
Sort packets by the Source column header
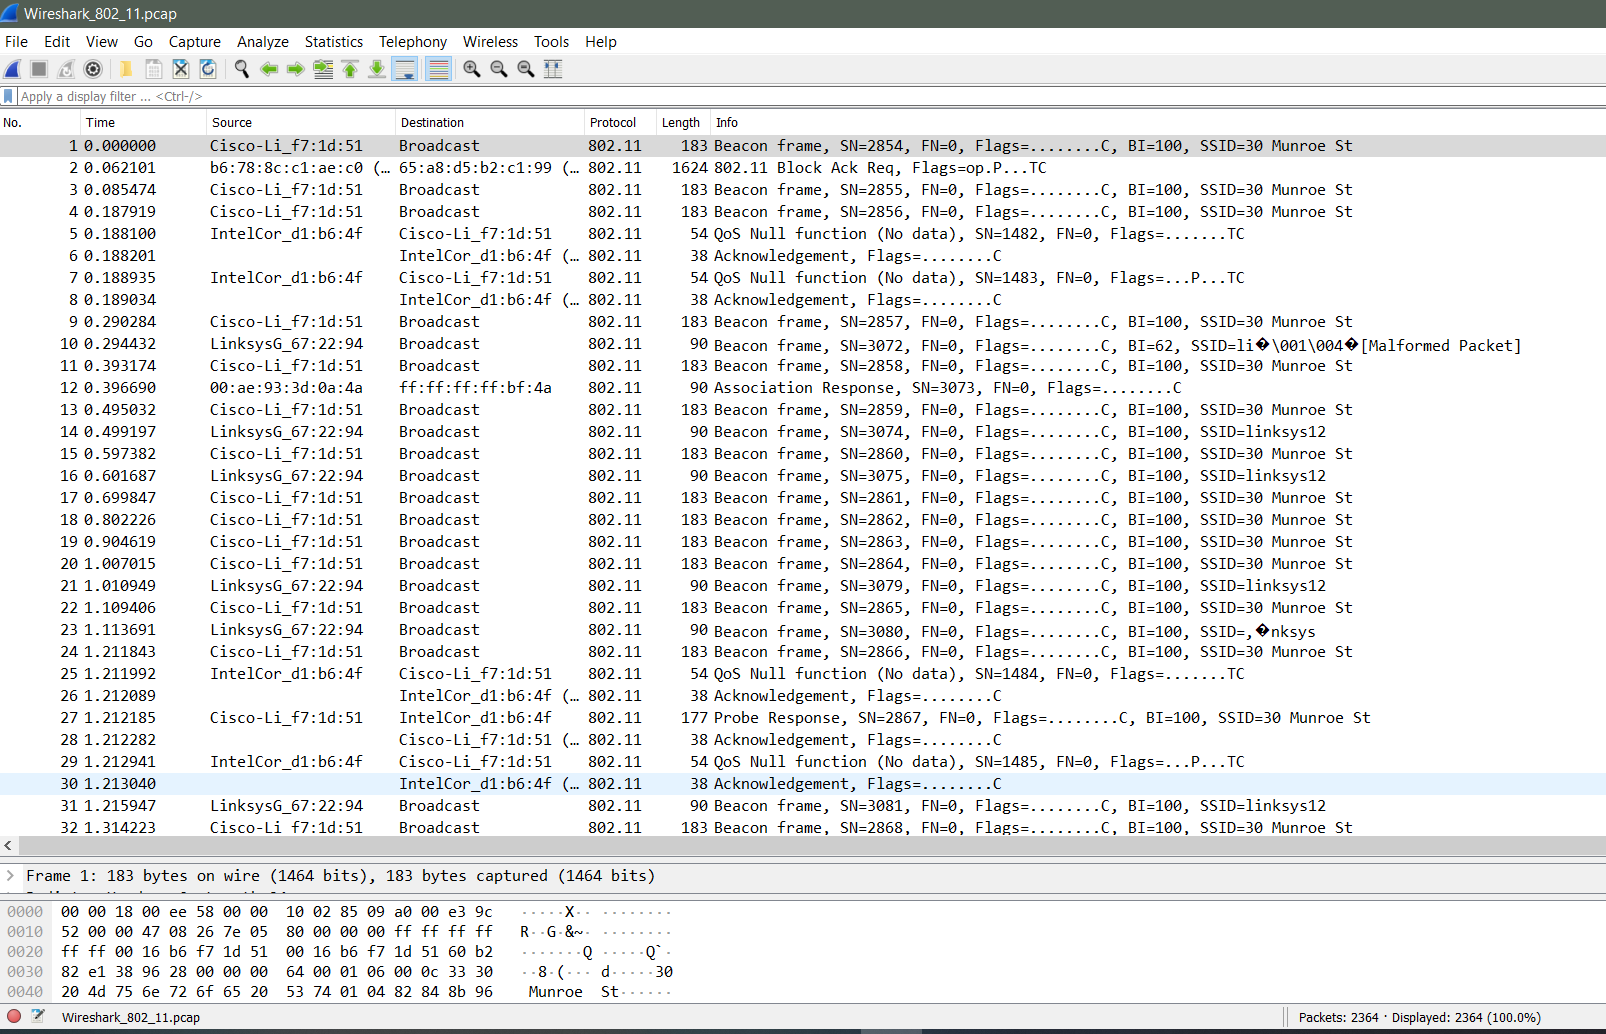tap(301, 123)
